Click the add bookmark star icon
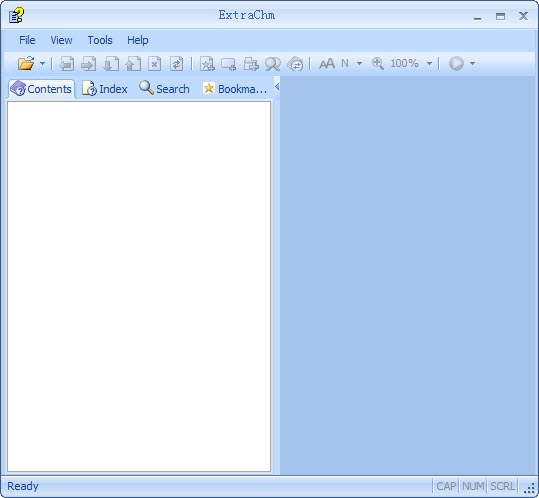 pyautogui.click(x=207, y=64)
